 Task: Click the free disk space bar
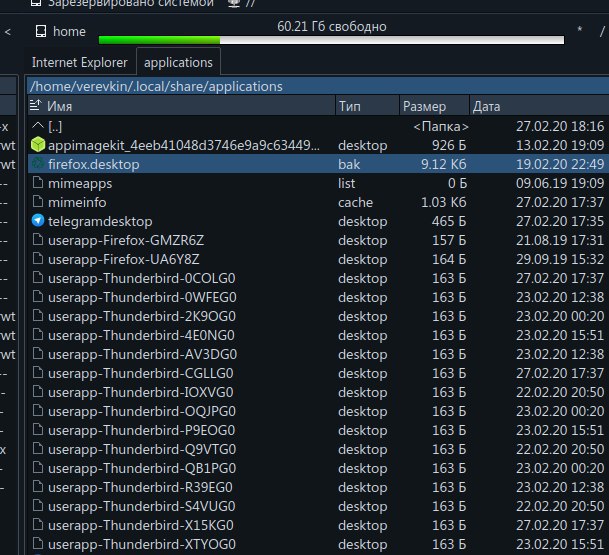click(331, 40)
